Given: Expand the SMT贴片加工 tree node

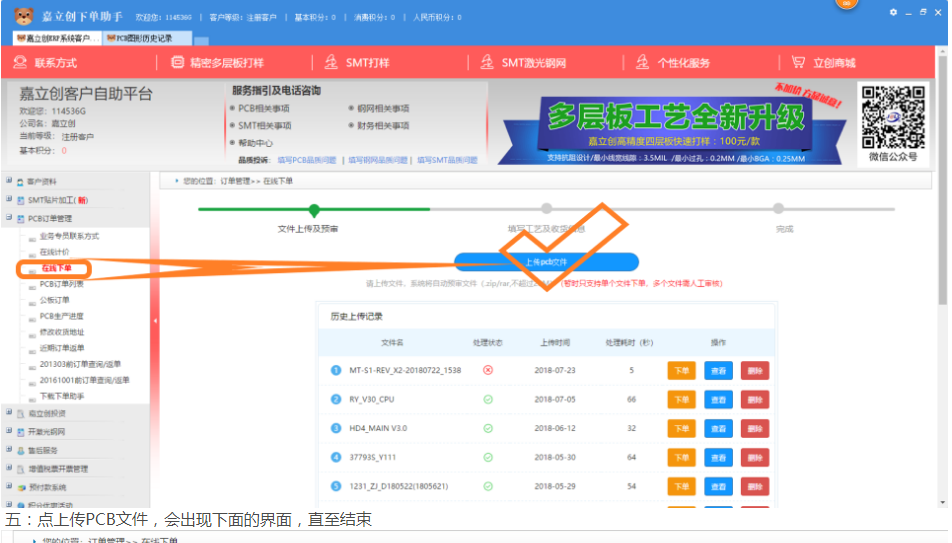Looking at the screenshot, I should 9,199.
